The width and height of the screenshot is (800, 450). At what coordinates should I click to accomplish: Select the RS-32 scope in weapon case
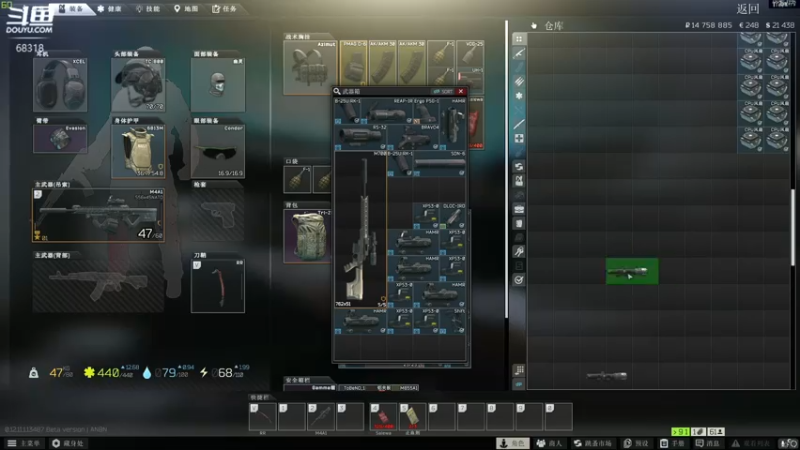pyautogui.click(x=360, y=137)
